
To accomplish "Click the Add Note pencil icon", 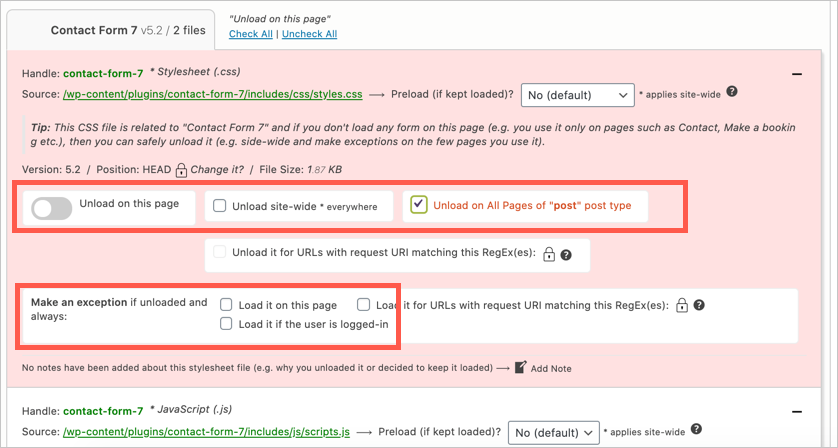I will 520,368.
